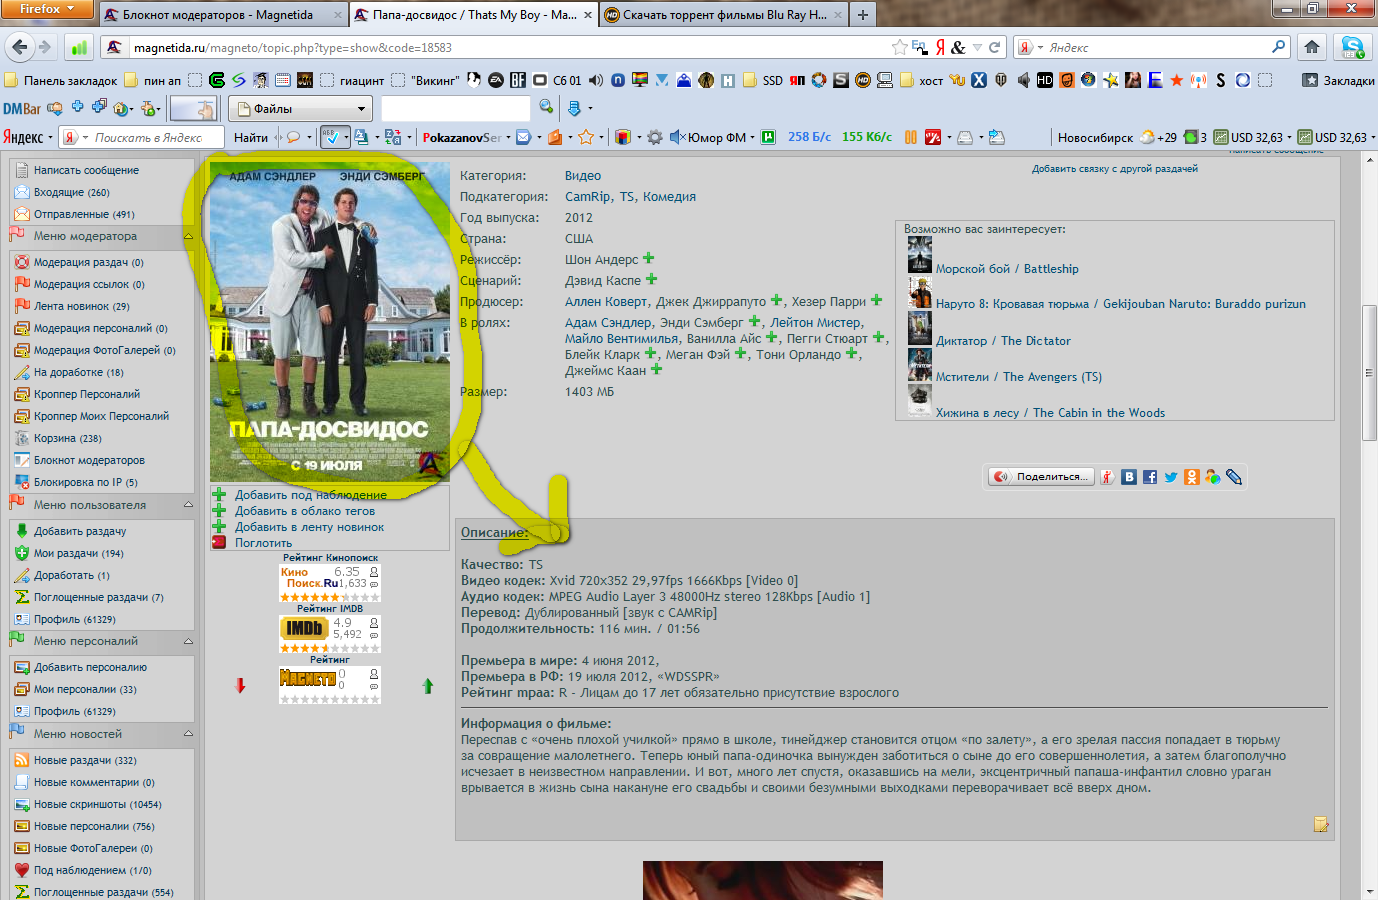Viewport: 1378px width, 900px height.
Task: Open Корзина (238)
Action: (68, 438)
